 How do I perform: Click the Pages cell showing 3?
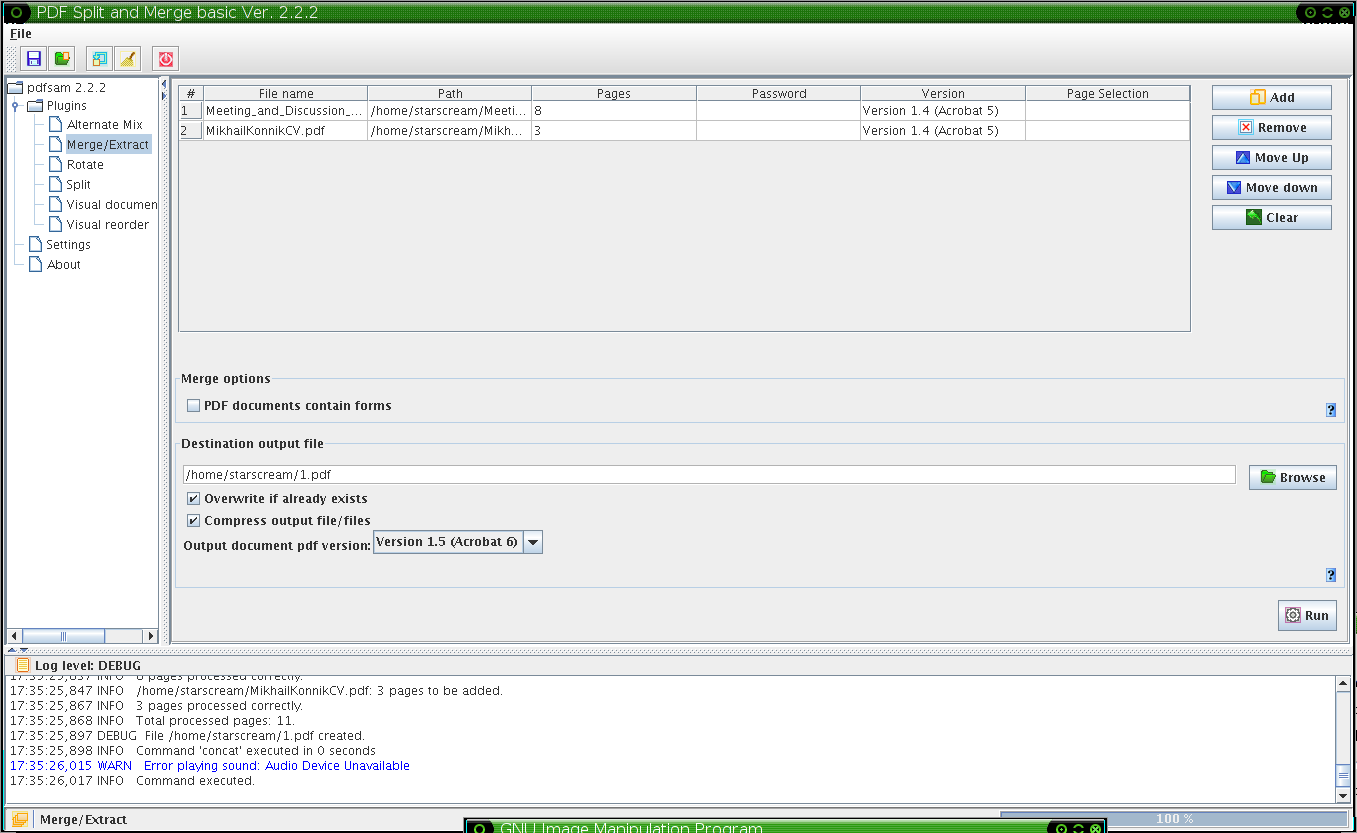(x=614, y=131)
